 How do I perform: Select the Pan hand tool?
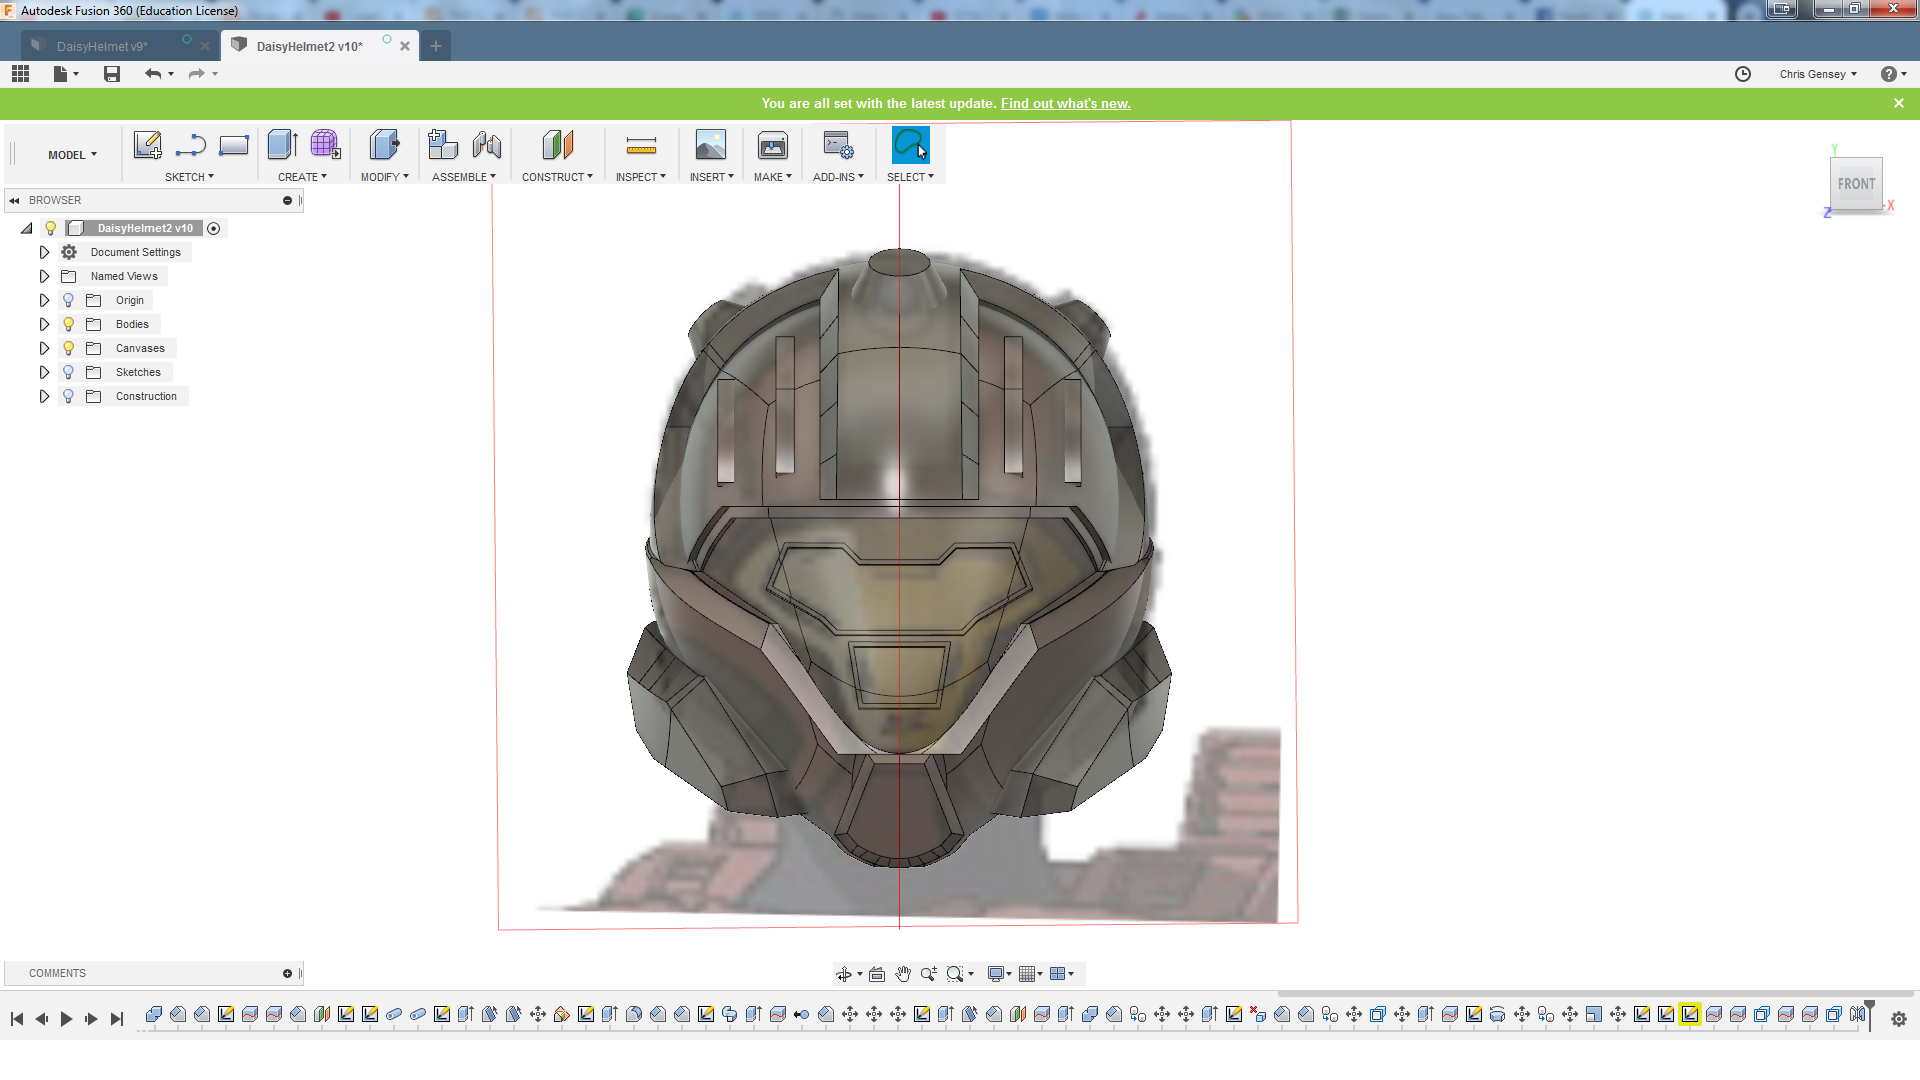903,974
